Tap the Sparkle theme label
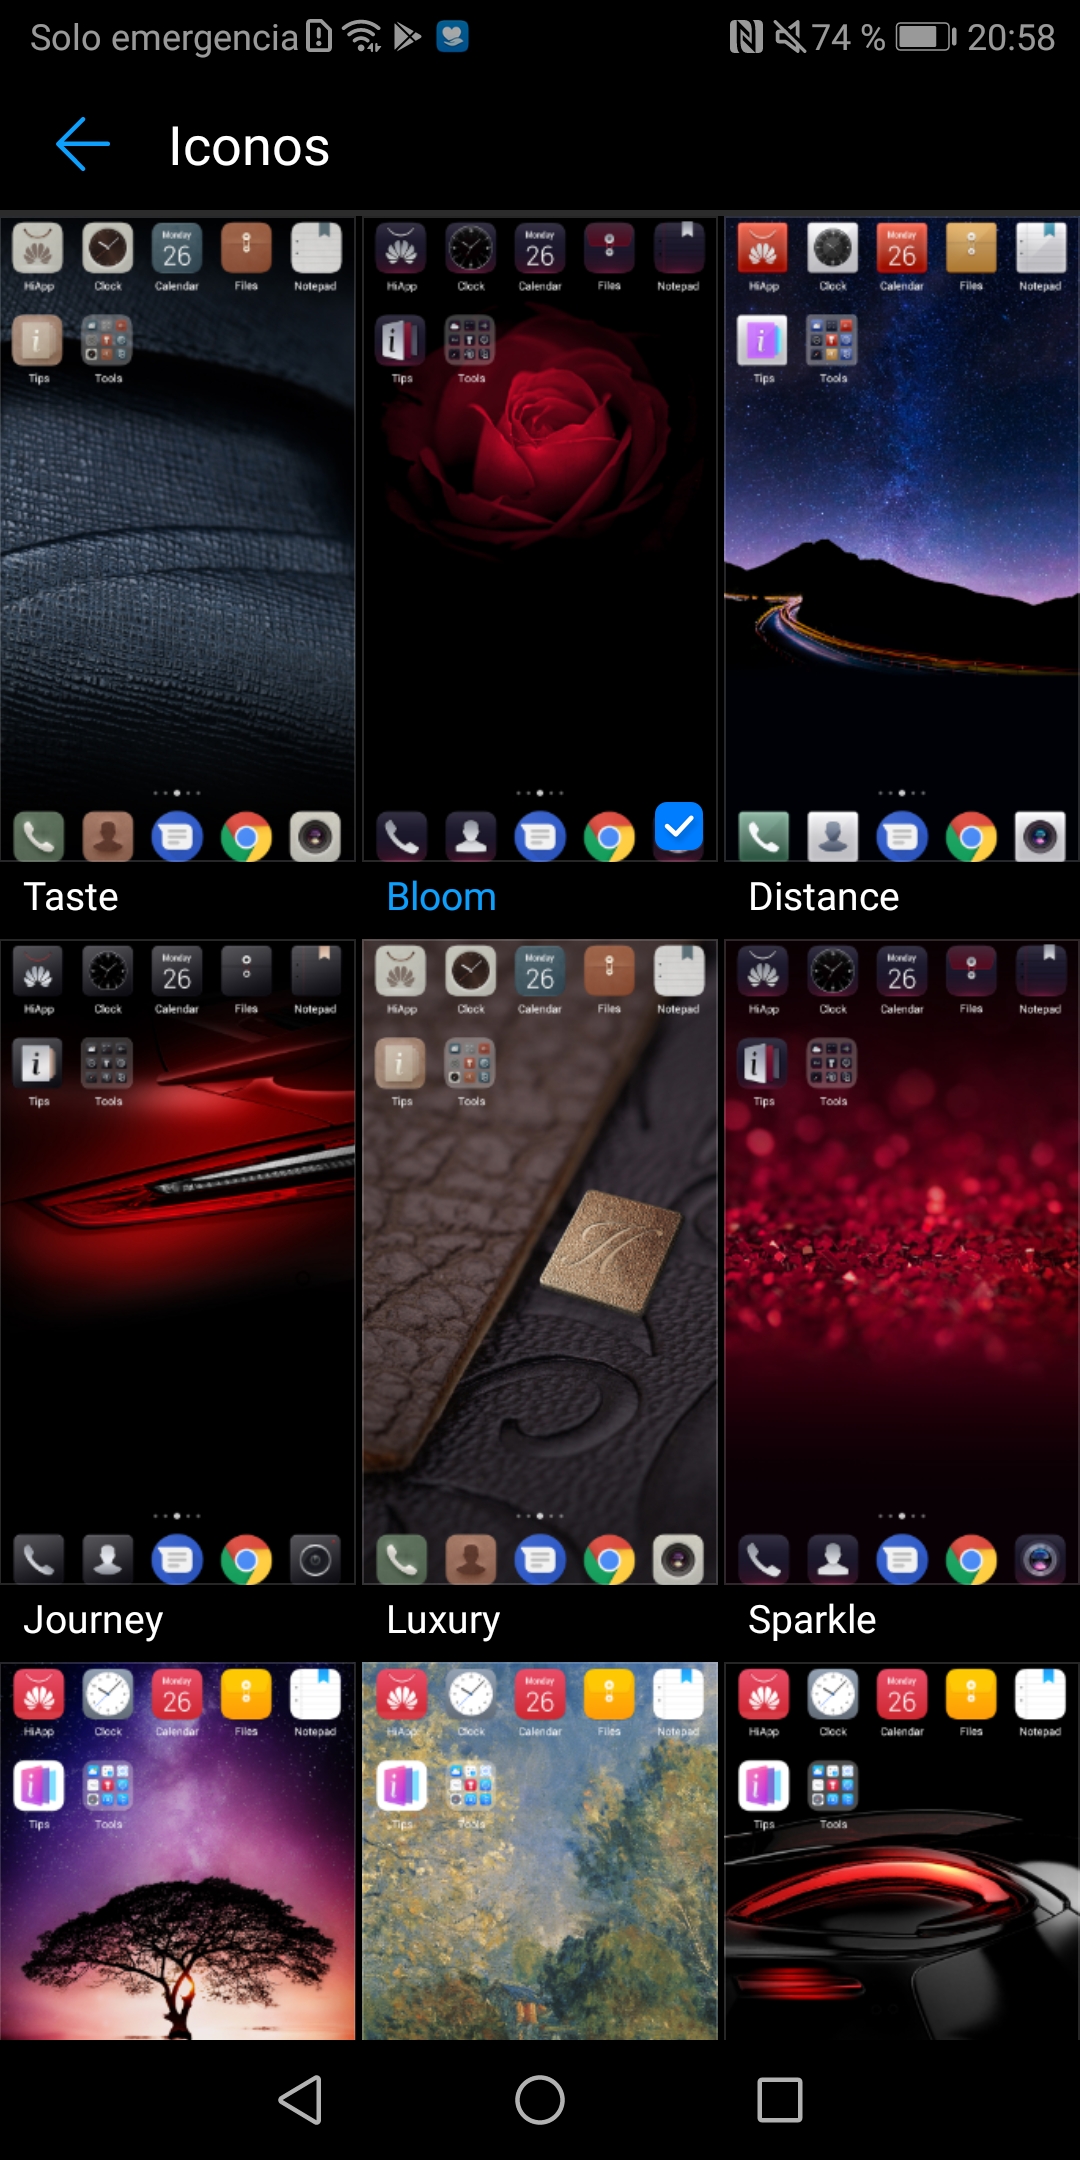Screen dimensions: 1080x2160 (x=812, y=1620)
